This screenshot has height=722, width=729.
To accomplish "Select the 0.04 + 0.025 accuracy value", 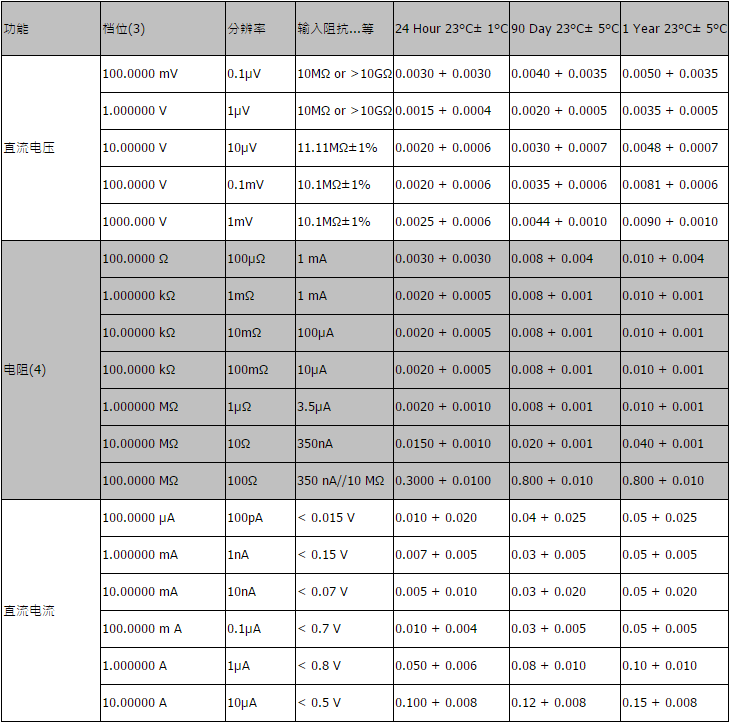I will click(549, 518).
